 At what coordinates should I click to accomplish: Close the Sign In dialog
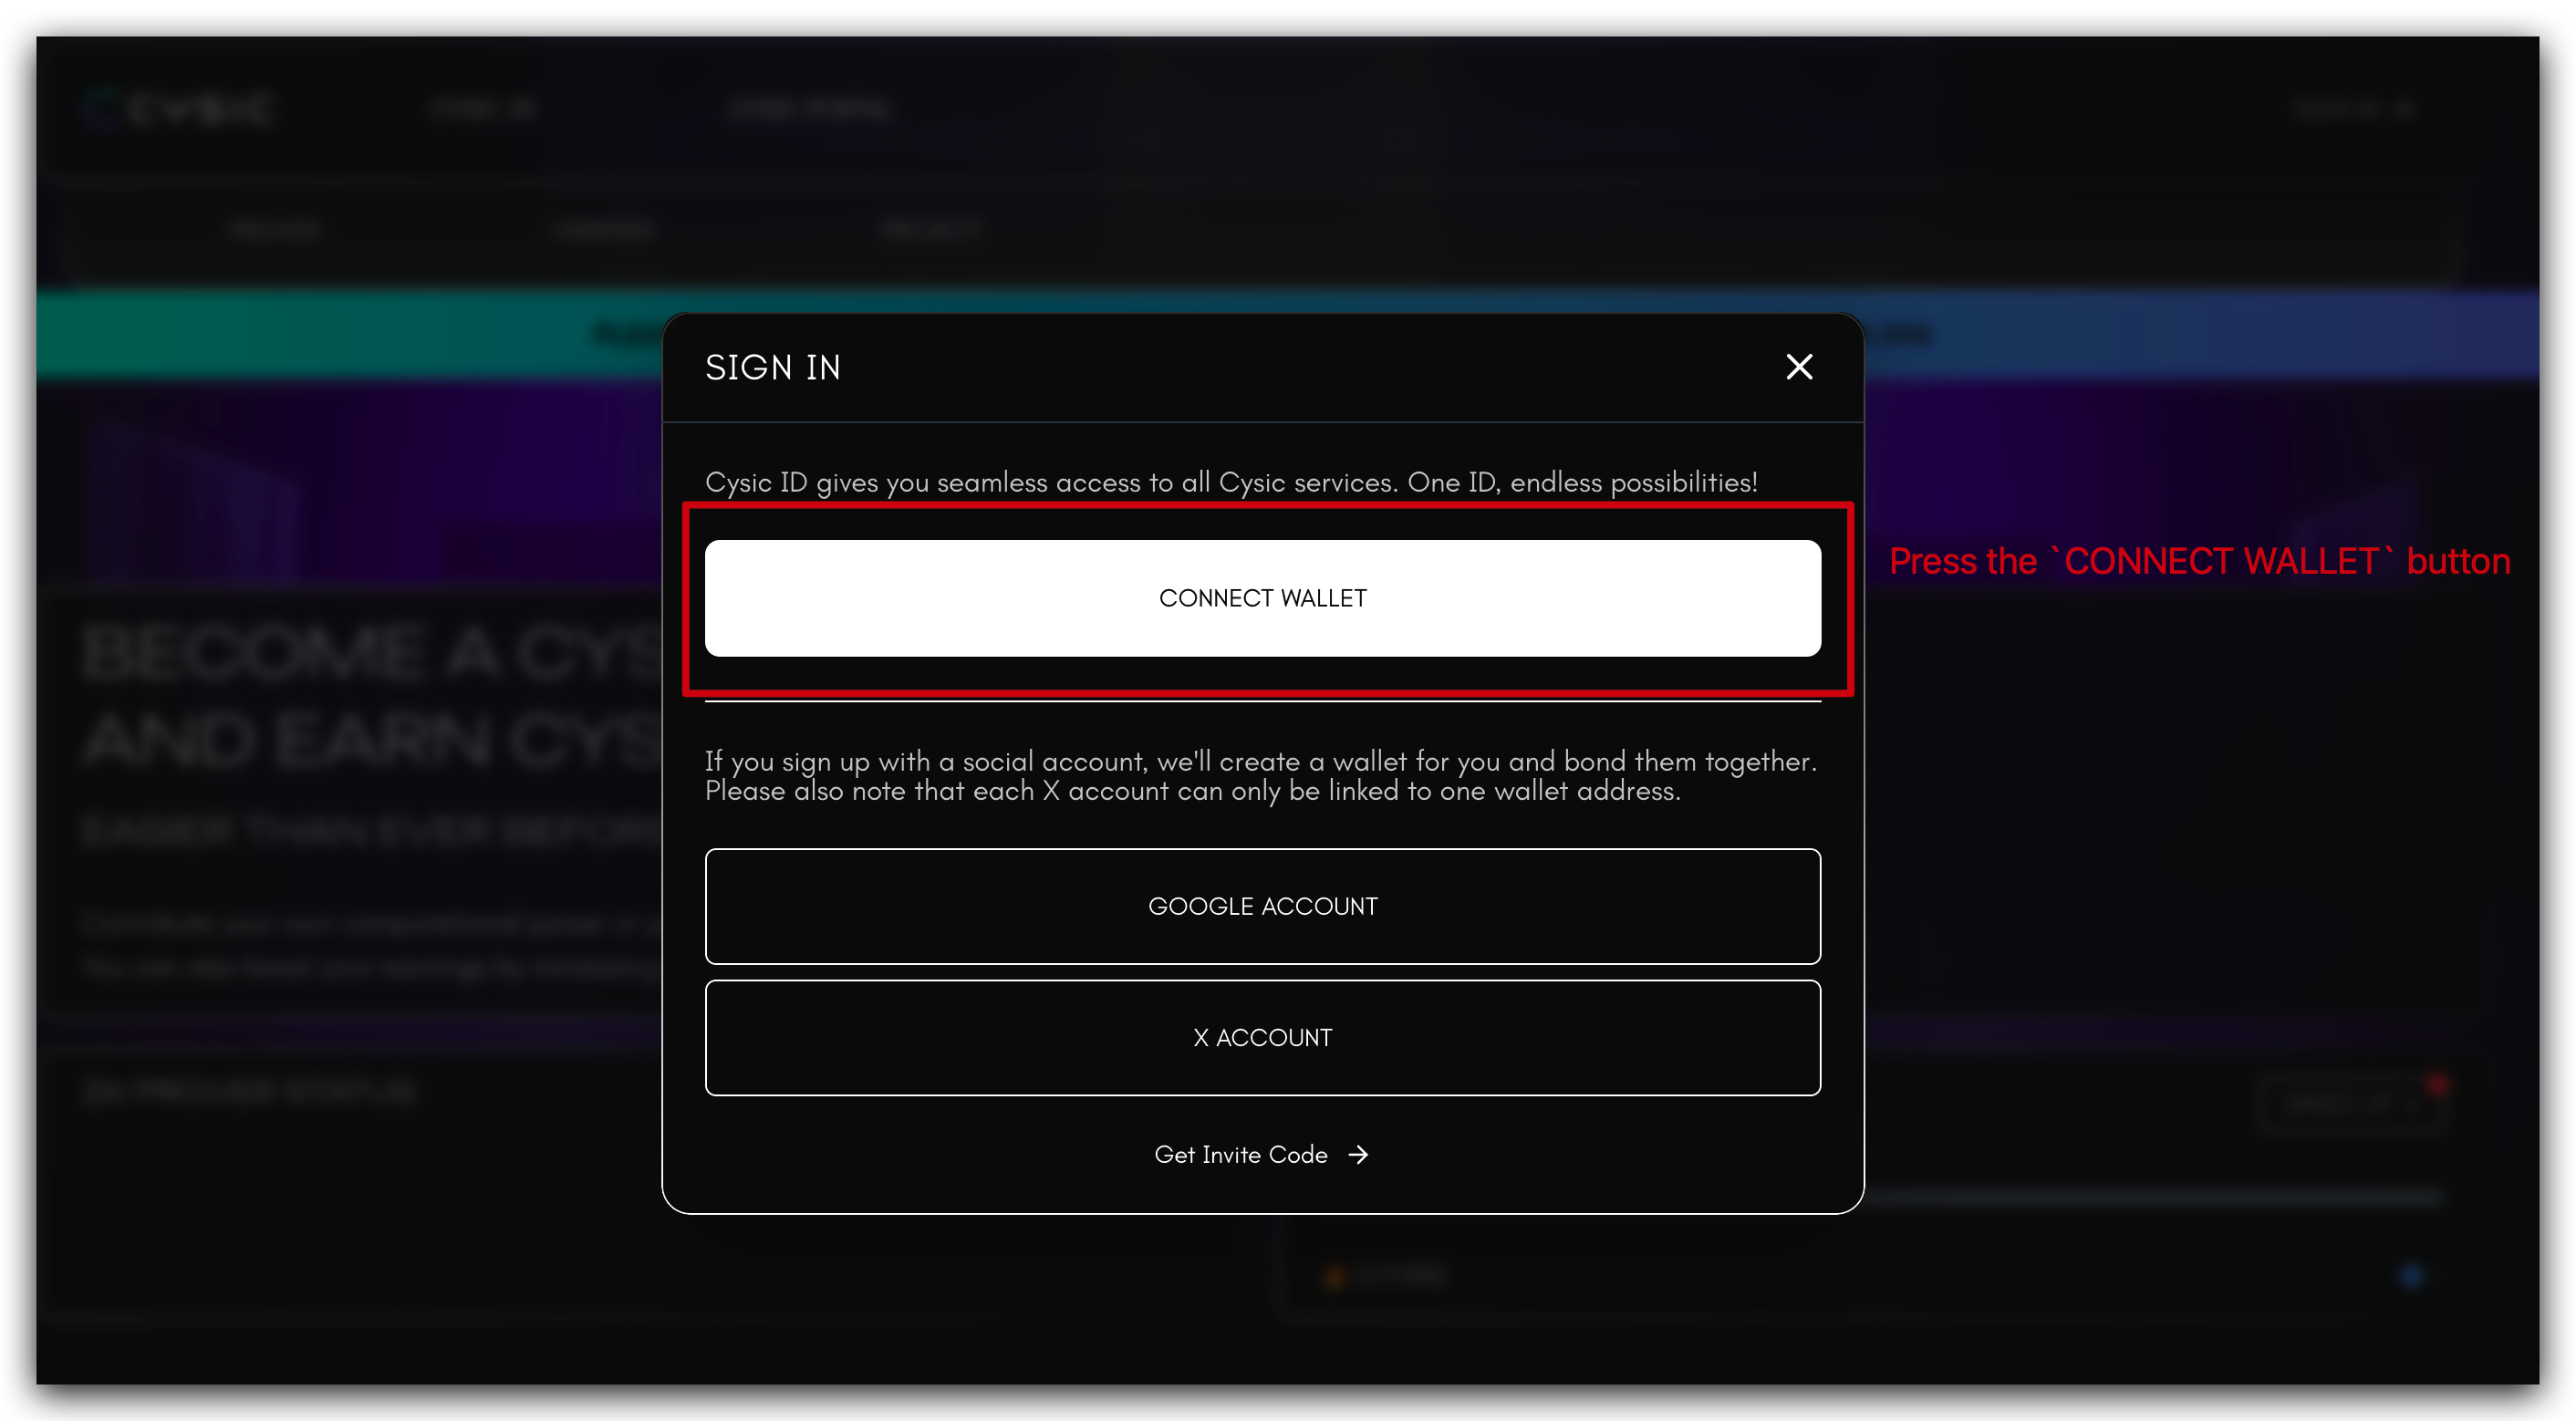(x=1799, y=367)
